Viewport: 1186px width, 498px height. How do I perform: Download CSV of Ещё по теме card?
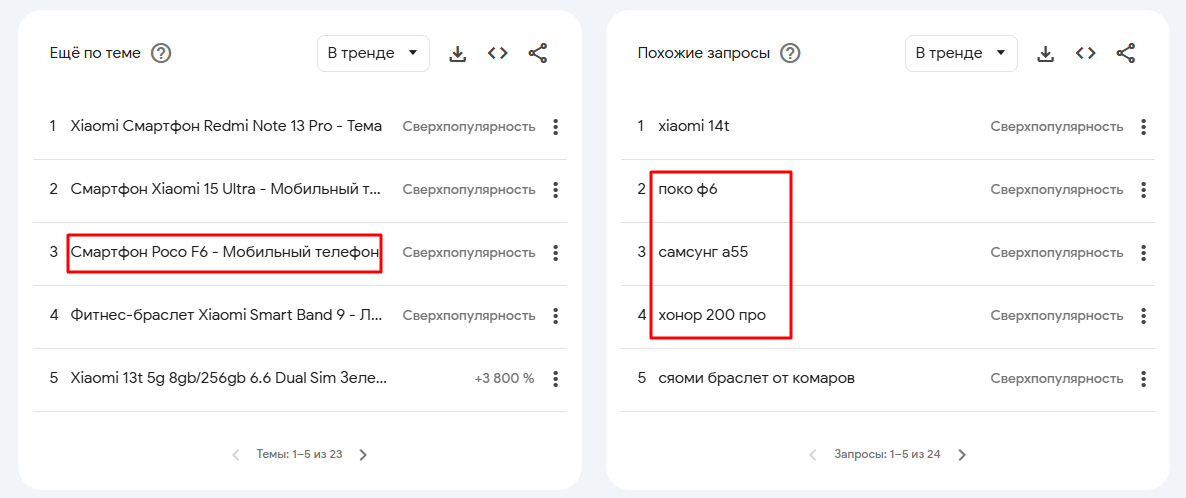pos(458,54)
